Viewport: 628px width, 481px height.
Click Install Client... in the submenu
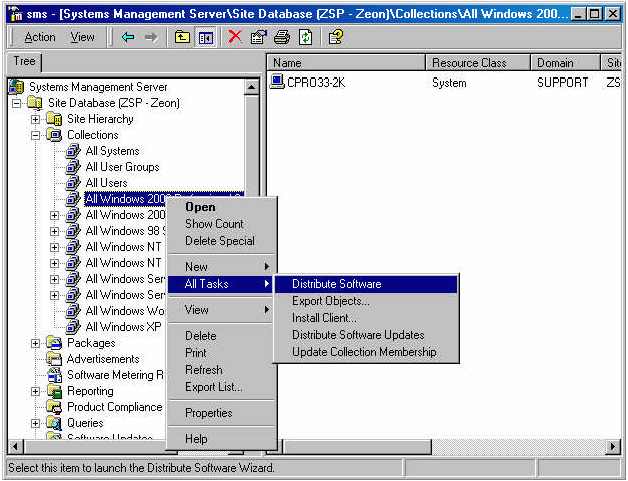pos(366,318)
